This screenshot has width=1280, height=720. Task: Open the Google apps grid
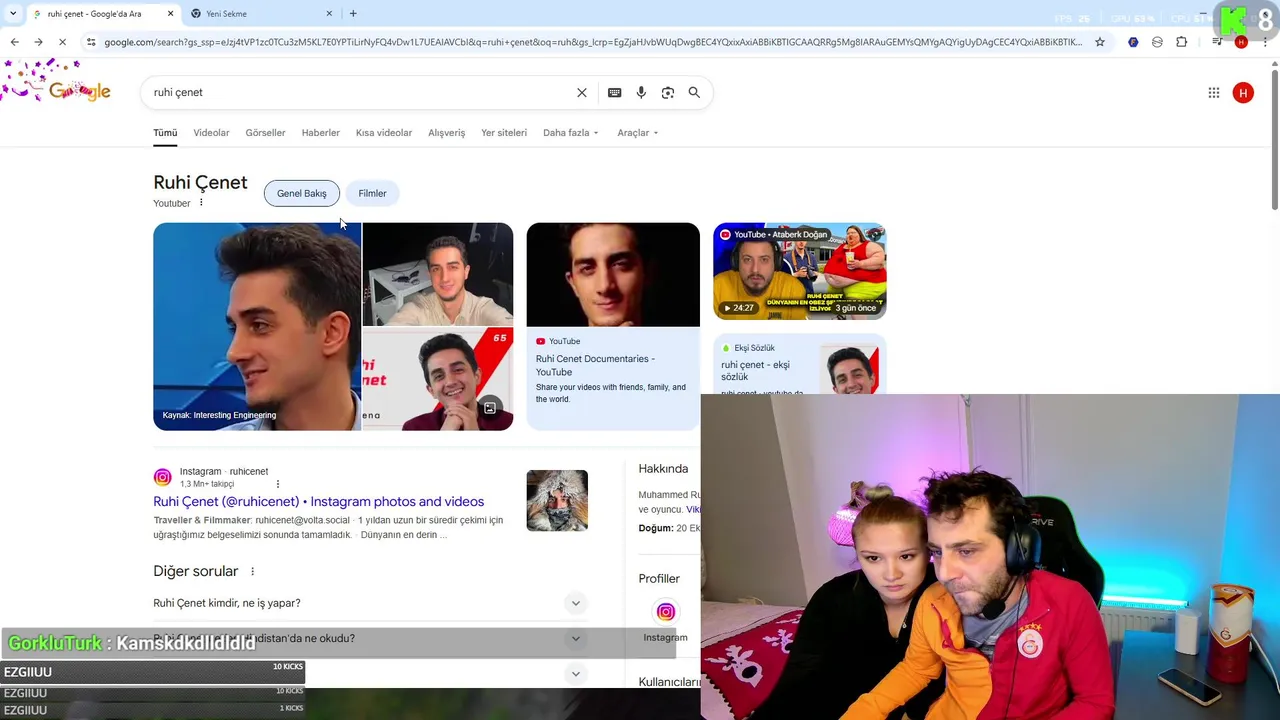1214,93
